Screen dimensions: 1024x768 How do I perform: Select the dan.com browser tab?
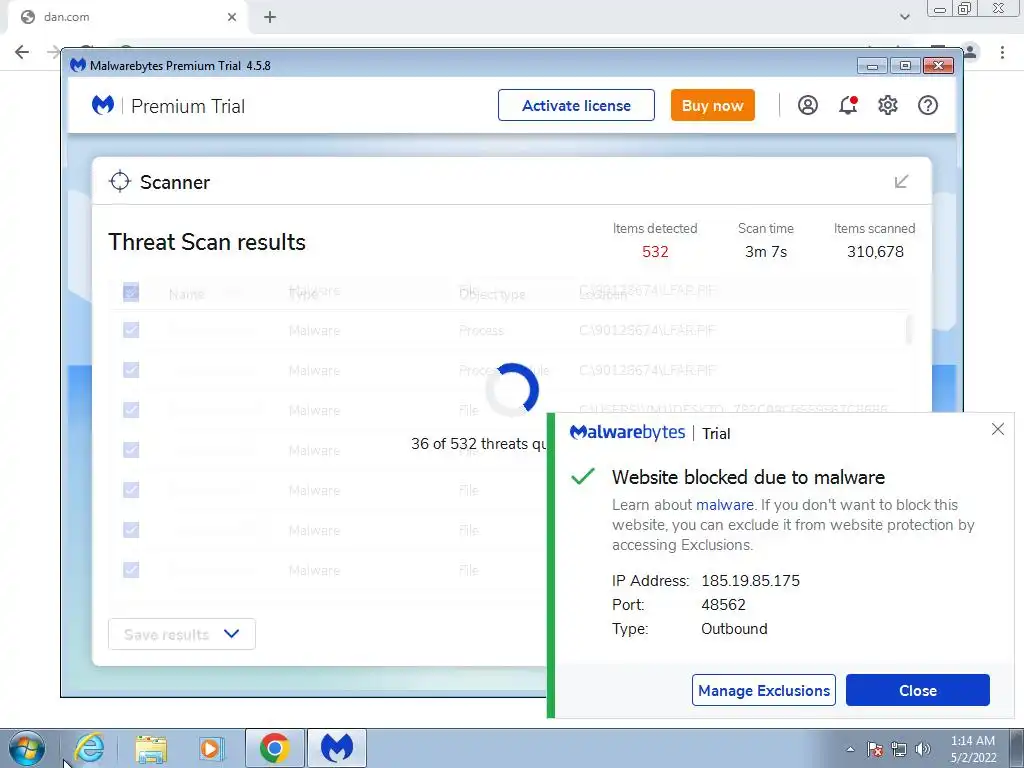pyautogui.click(x=127, y=17)
